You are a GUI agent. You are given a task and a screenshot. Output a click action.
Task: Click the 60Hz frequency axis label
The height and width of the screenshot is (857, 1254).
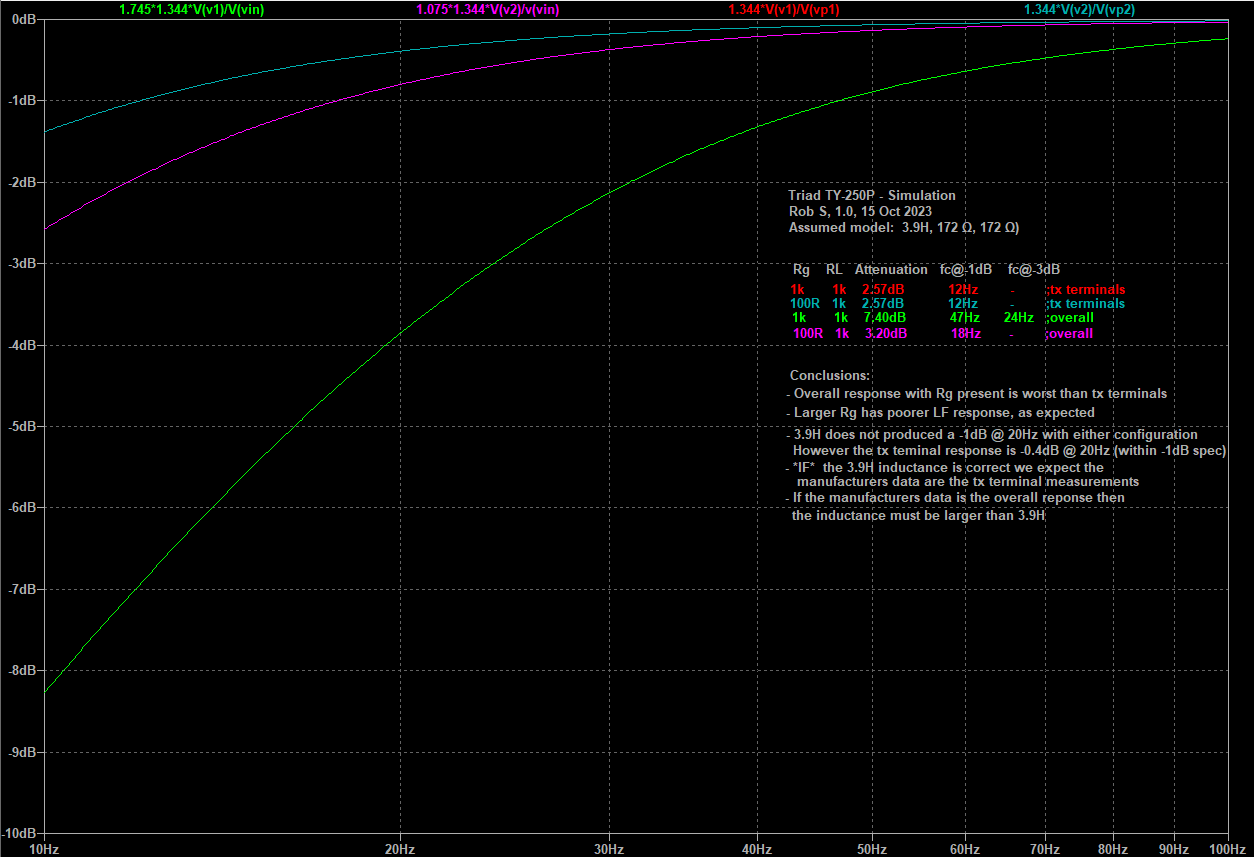[x=966, y=849]
